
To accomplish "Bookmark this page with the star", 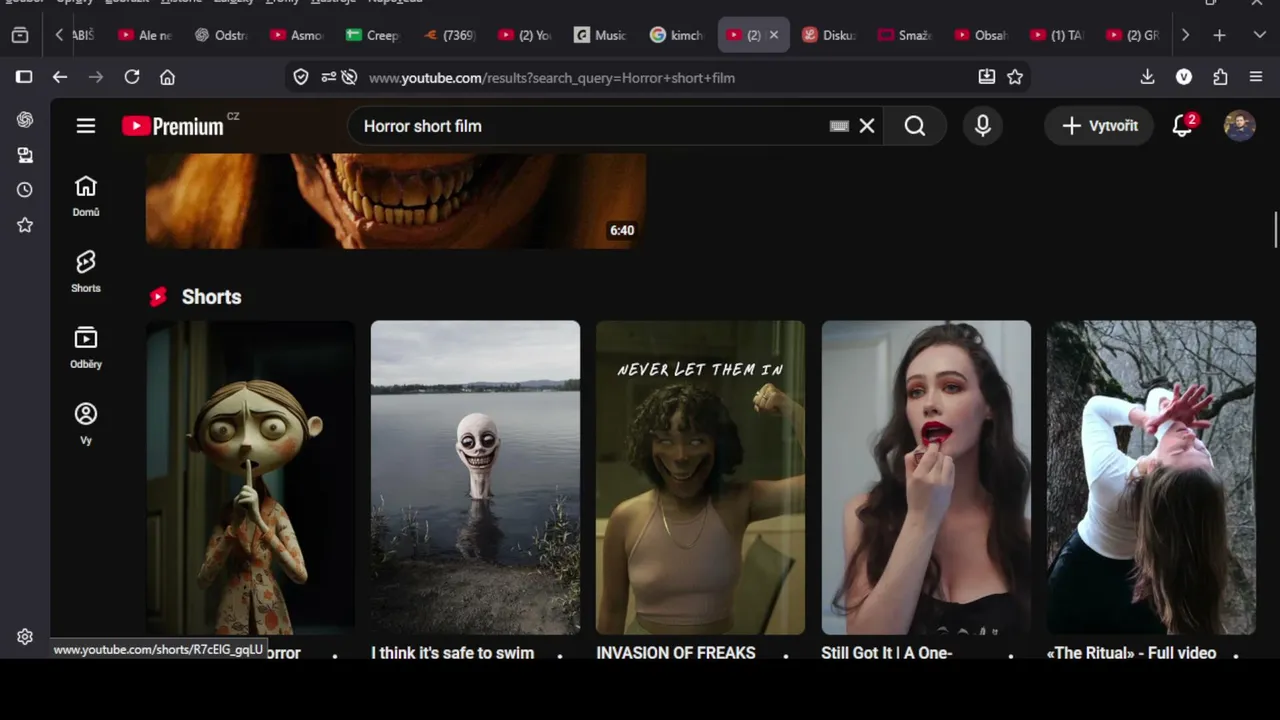I will coord(1015,77).
